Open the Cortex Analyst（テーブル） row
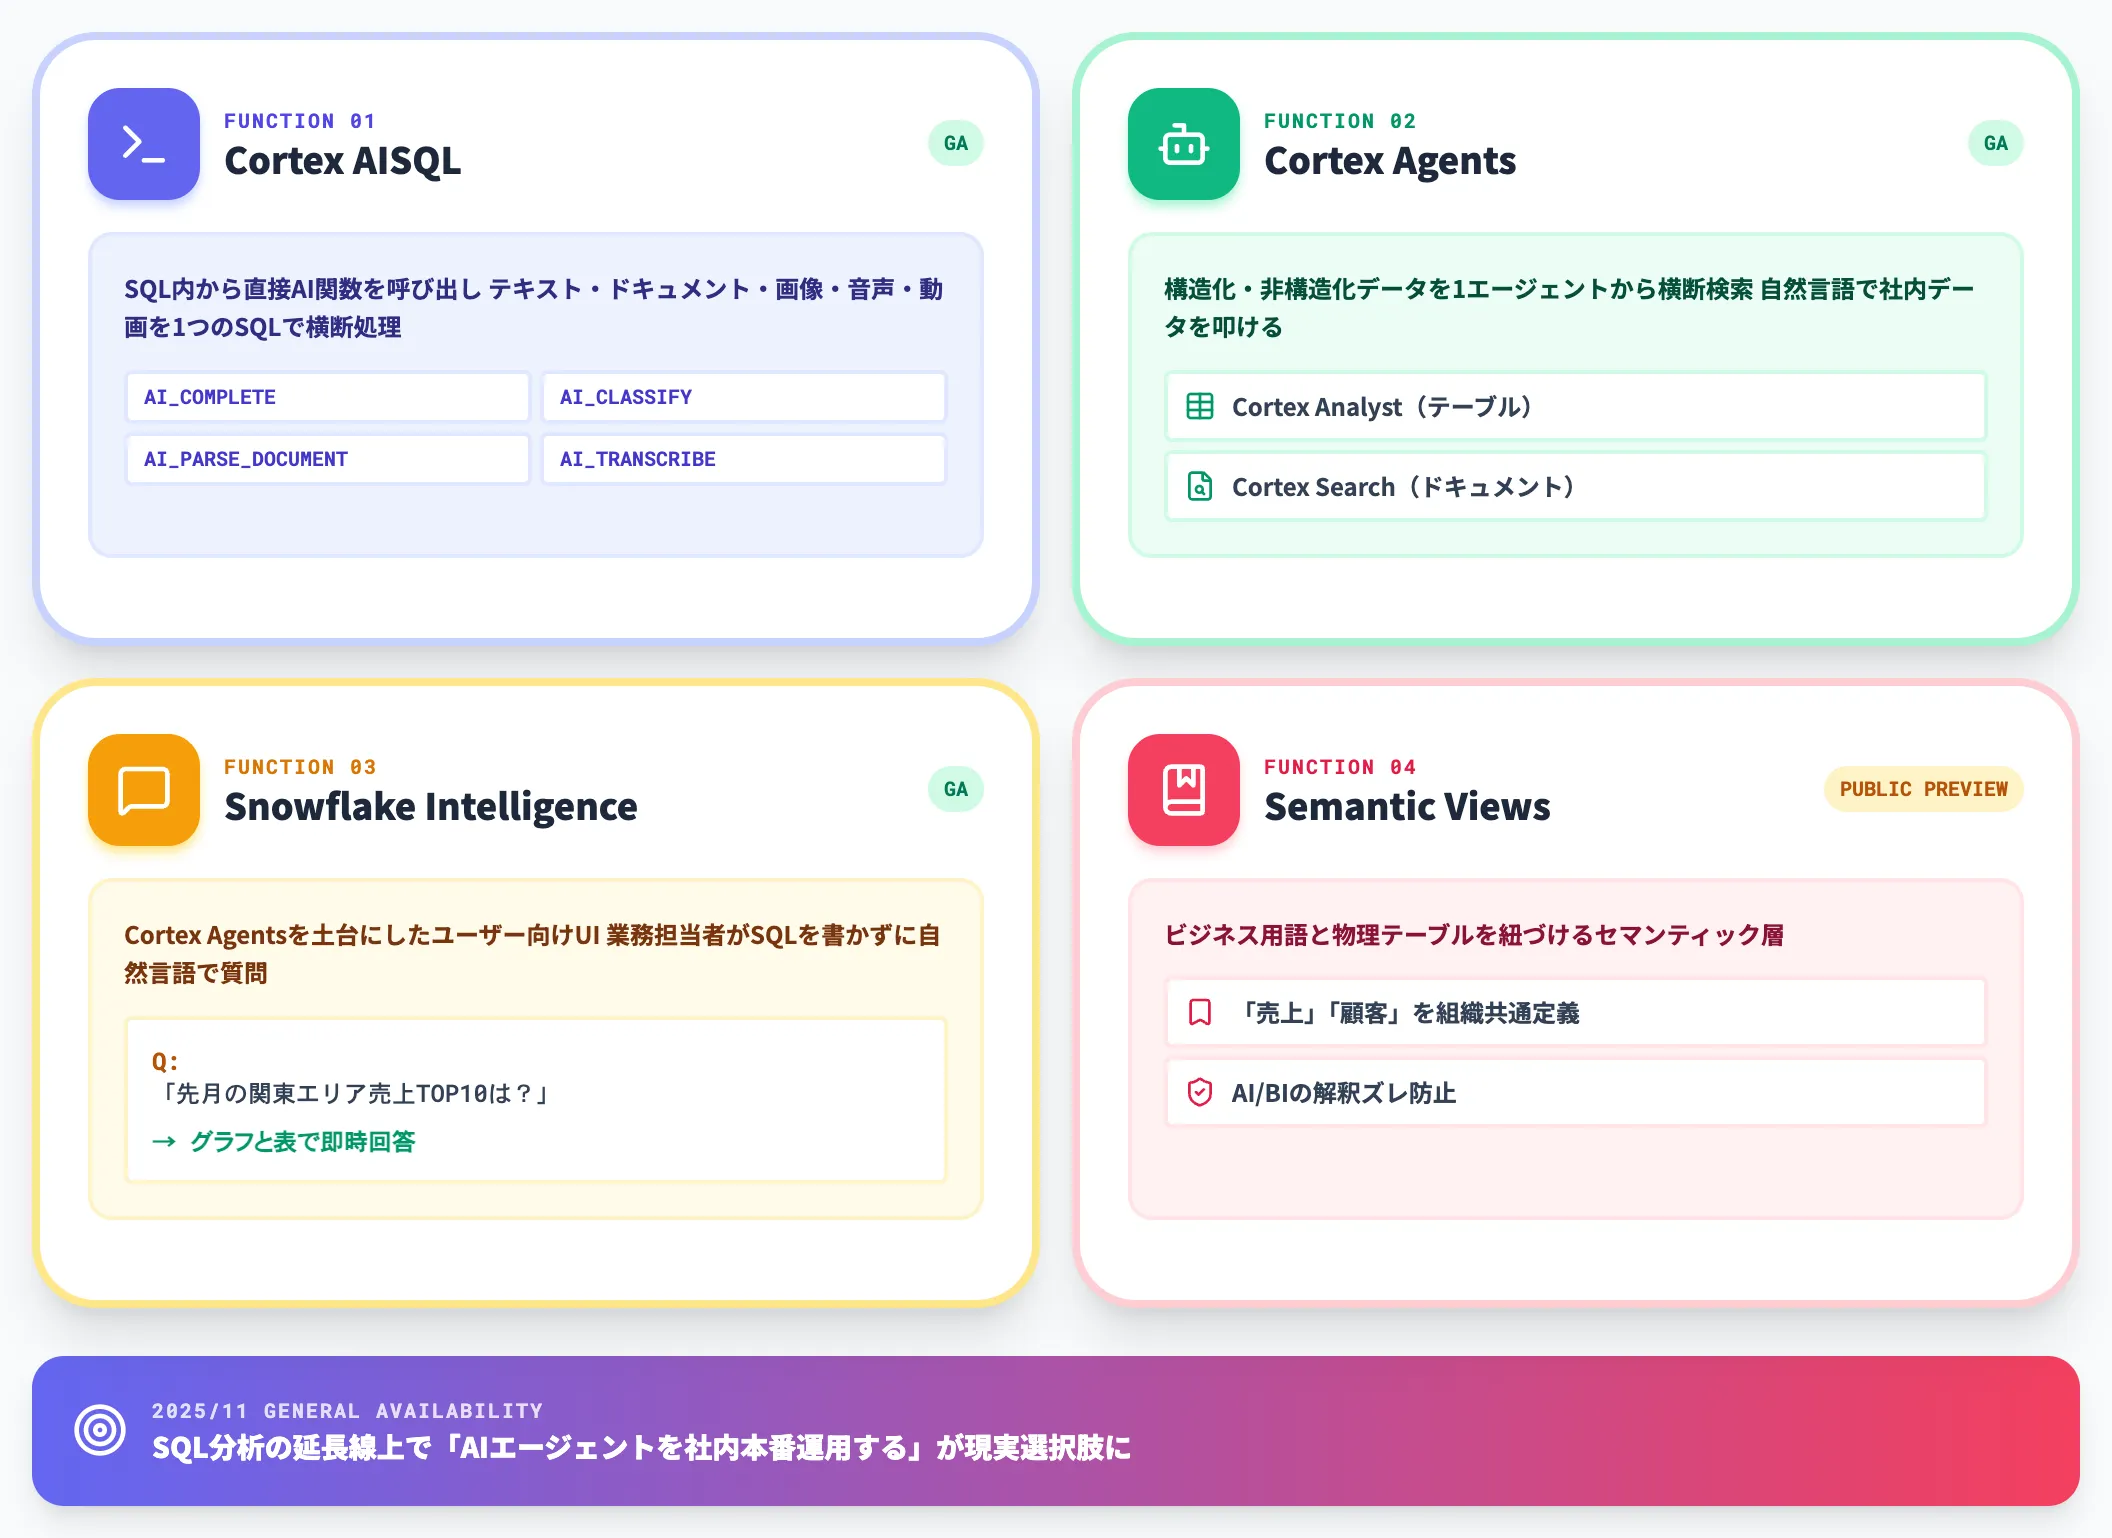Viewport: 2112px width, 1538px height. [1576, 406]
